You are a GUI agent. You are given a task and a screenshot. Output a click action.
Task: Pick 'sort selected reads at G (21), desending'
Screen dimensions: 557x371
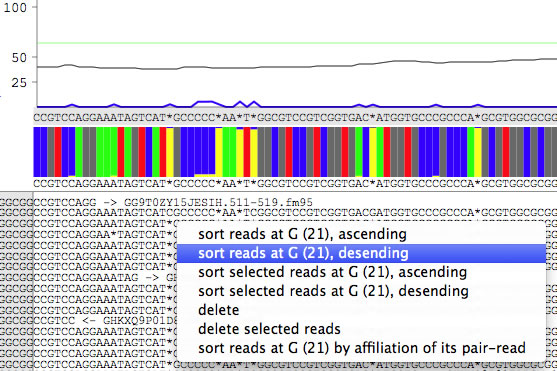[x=333, y=291]
